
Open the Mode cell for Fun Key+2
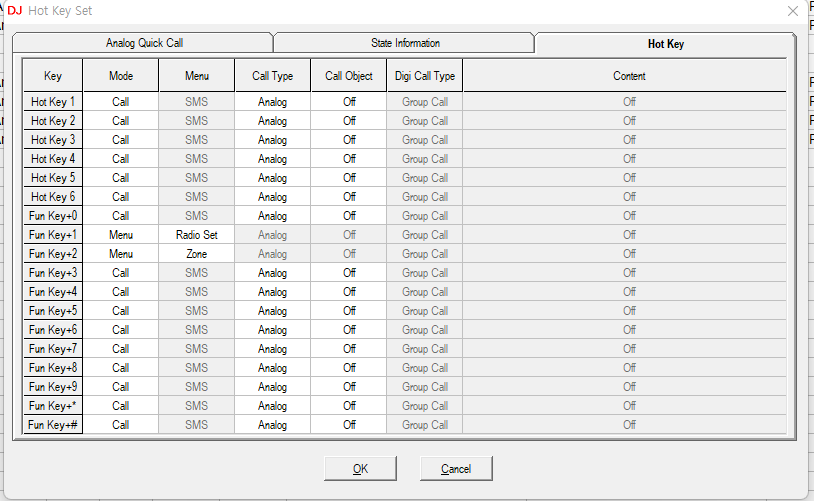tap(121, 254)
